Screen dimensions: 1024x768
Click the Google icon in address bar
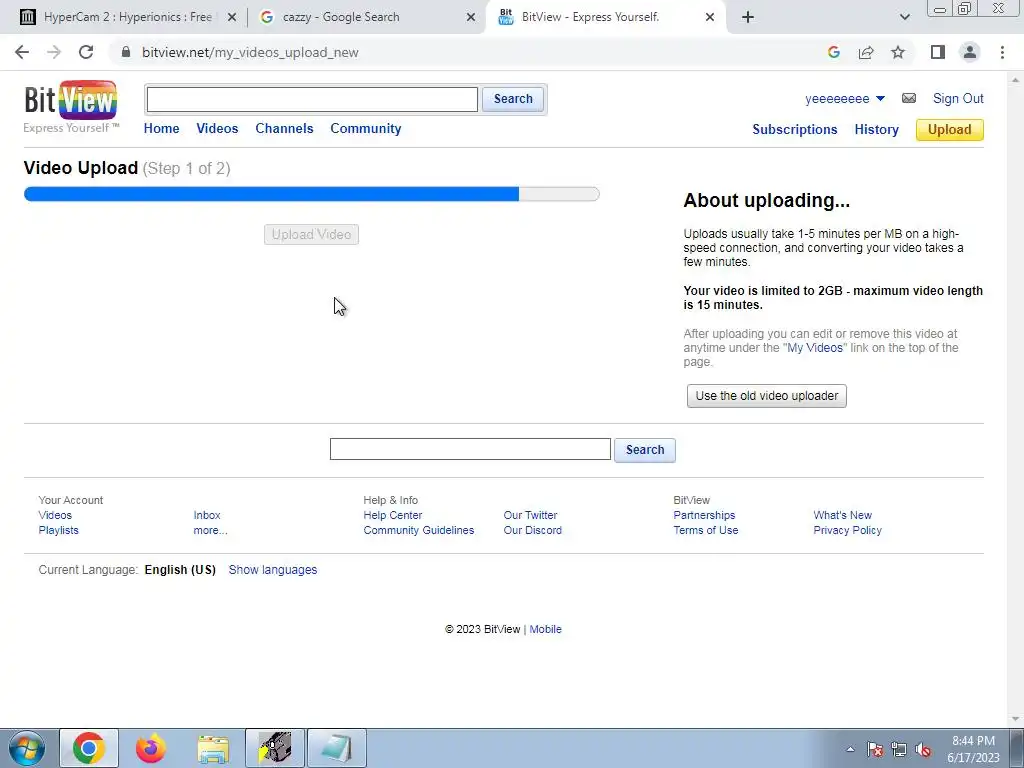coord(833,52)
